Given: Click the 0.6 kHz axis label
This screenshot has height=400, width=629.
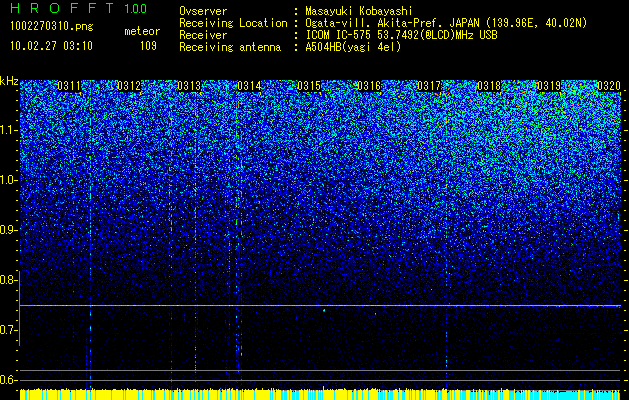Looking at the screenshot, I should point(8,380).
